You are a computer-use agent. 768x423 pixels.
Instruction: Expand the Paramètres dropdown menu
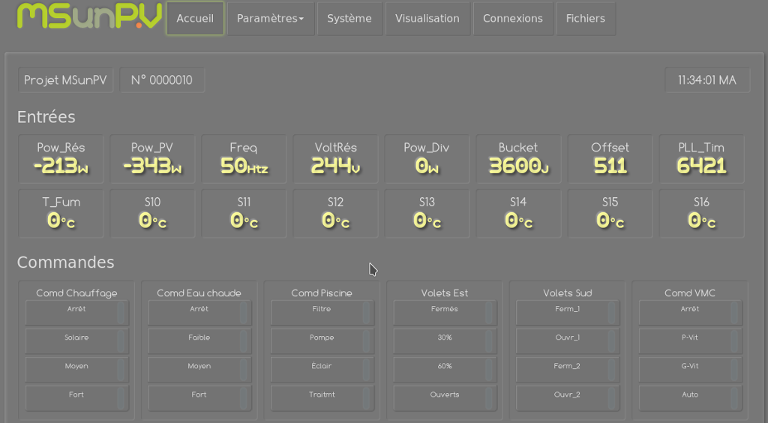[270, 18]
